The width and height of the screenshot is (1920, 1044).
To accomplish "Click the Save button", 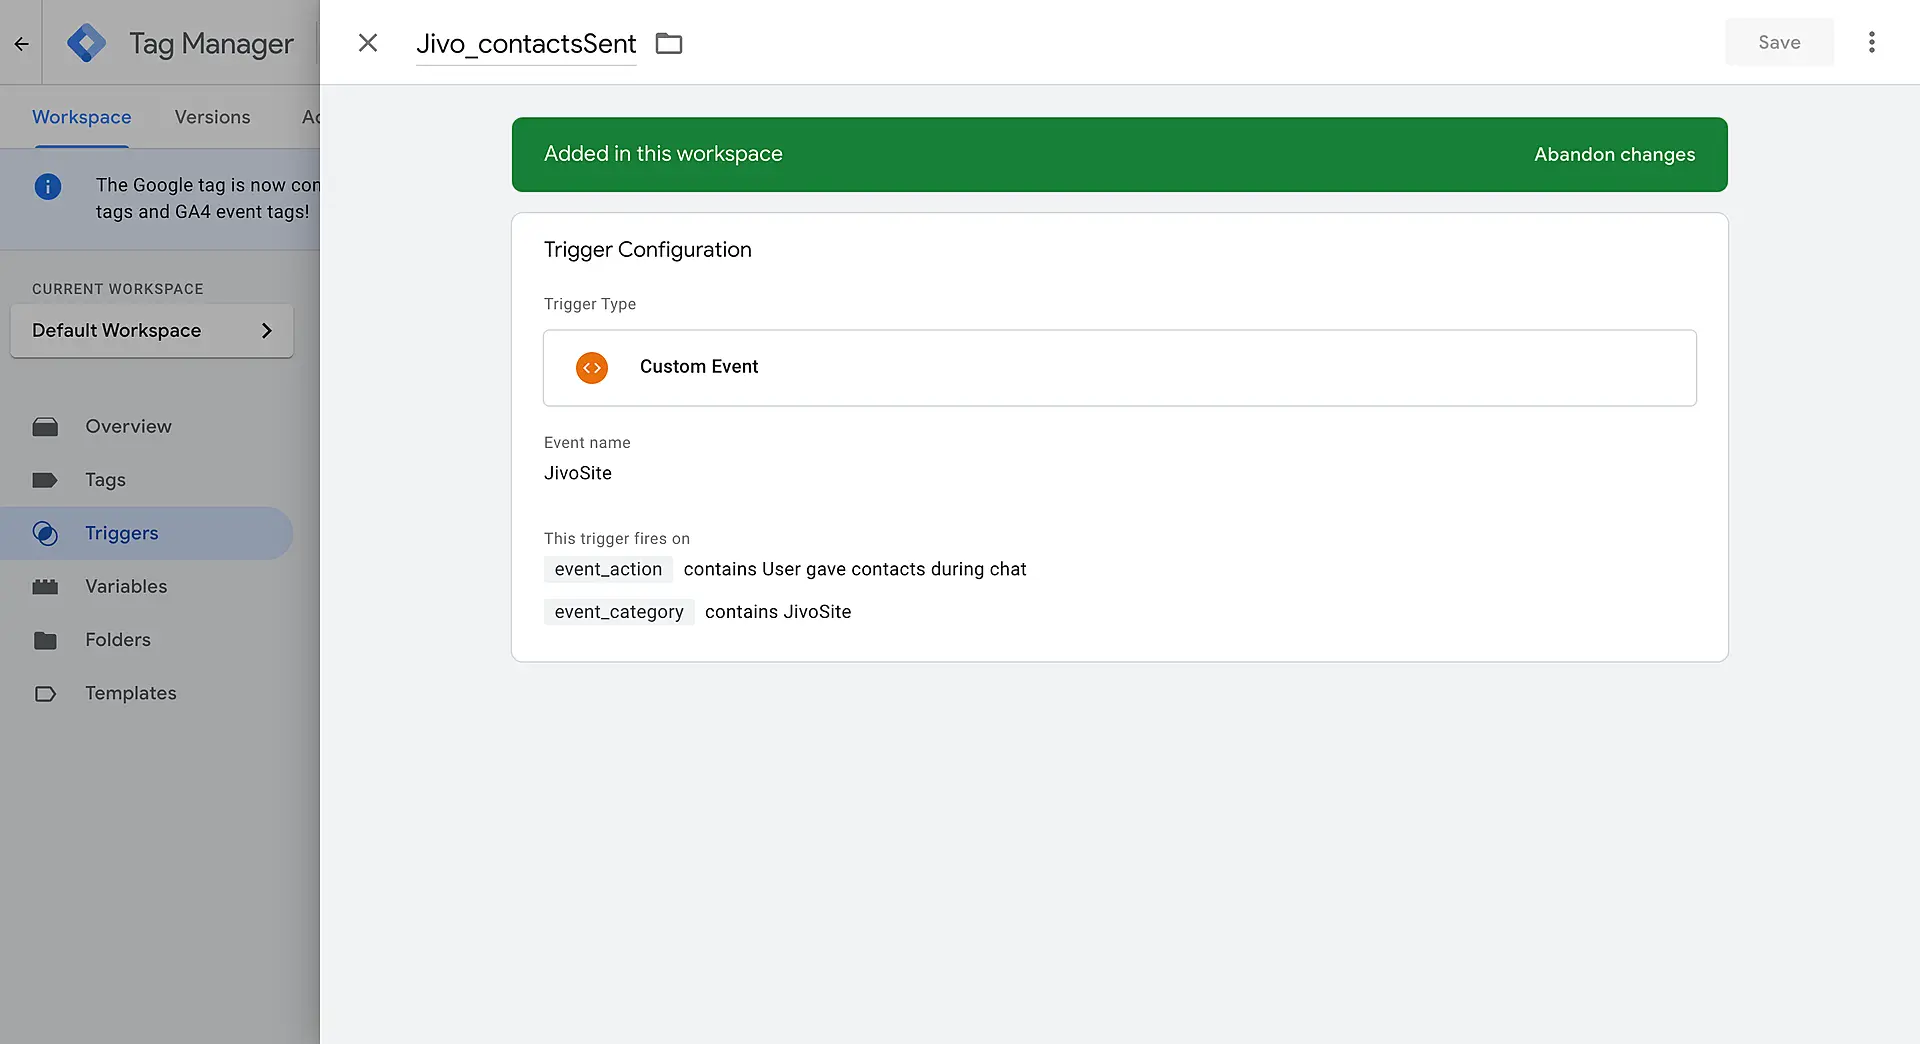I will click(x=1779, y=42).
